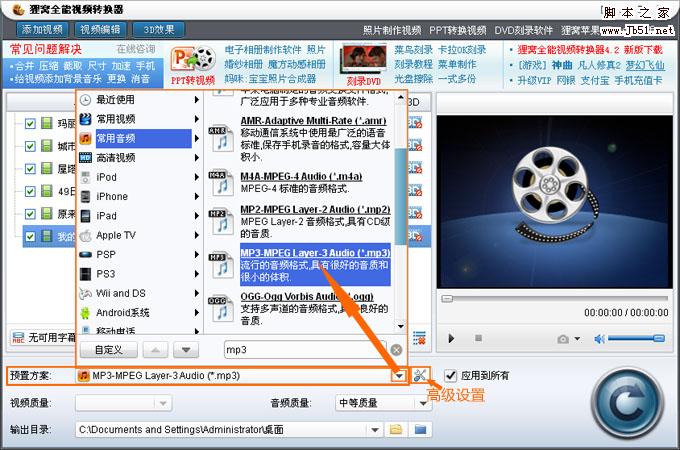This screenshot has height=450, width=680.
Task: Click the PSP console icon
Action: (x=85, y=254)
